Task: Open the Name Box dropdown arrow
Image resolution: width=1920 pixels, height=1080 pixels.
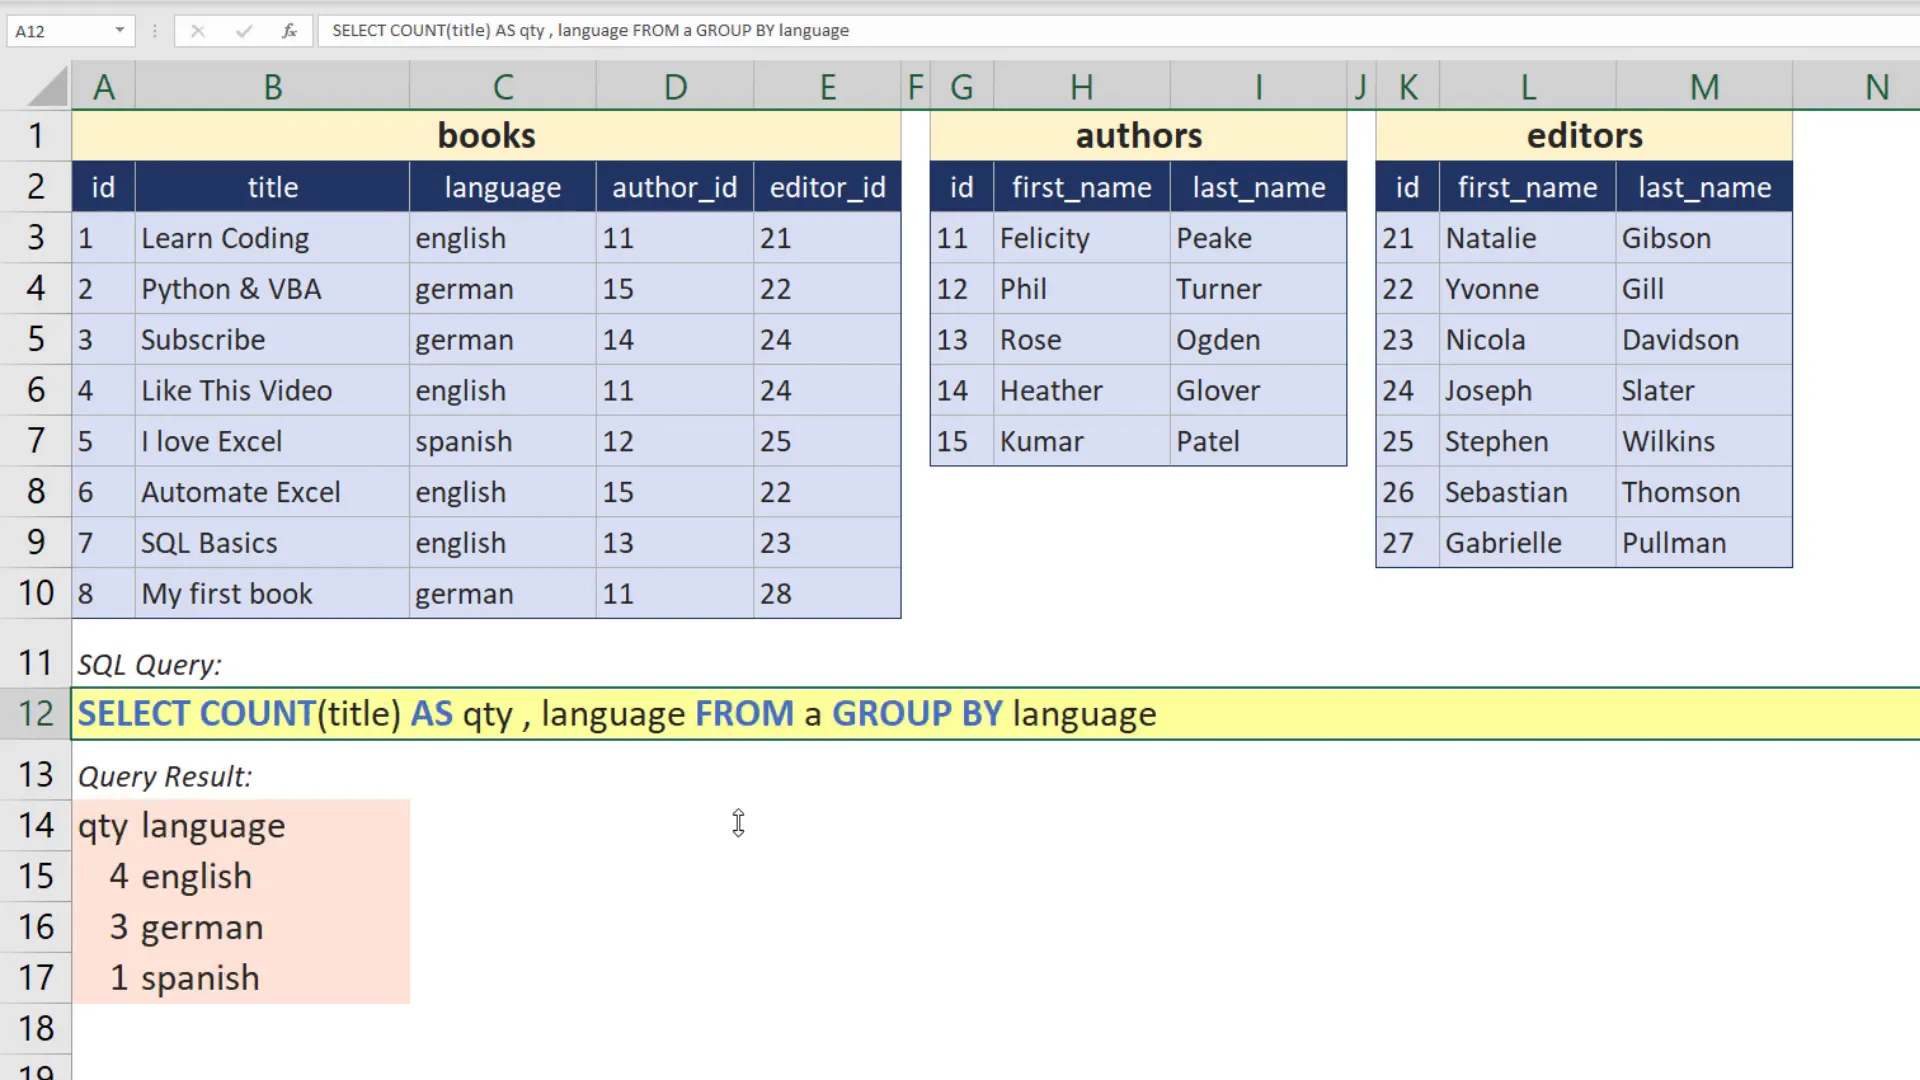Action: 119,30
